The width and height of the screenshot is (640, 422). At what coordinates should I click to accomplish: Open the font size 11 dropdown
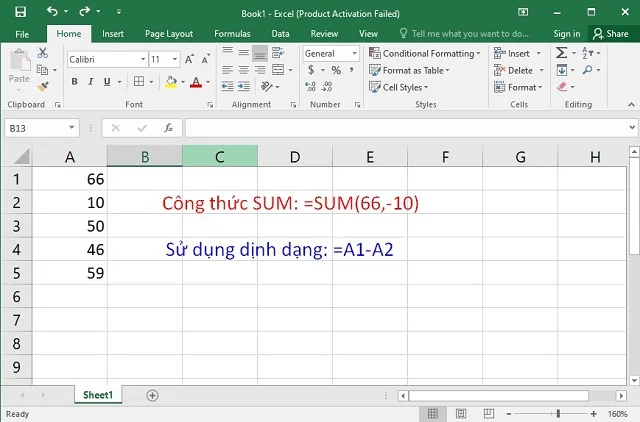coord(175,59)
